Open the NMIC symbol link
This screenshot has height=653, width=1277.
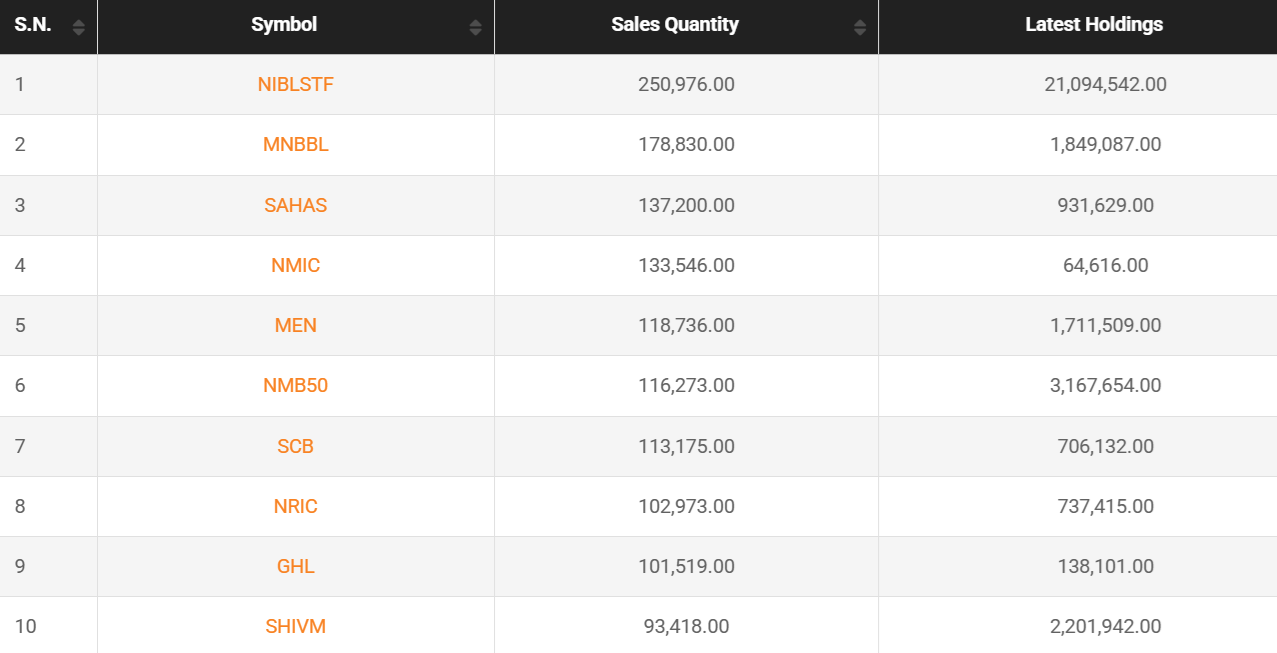coord(296,266)
